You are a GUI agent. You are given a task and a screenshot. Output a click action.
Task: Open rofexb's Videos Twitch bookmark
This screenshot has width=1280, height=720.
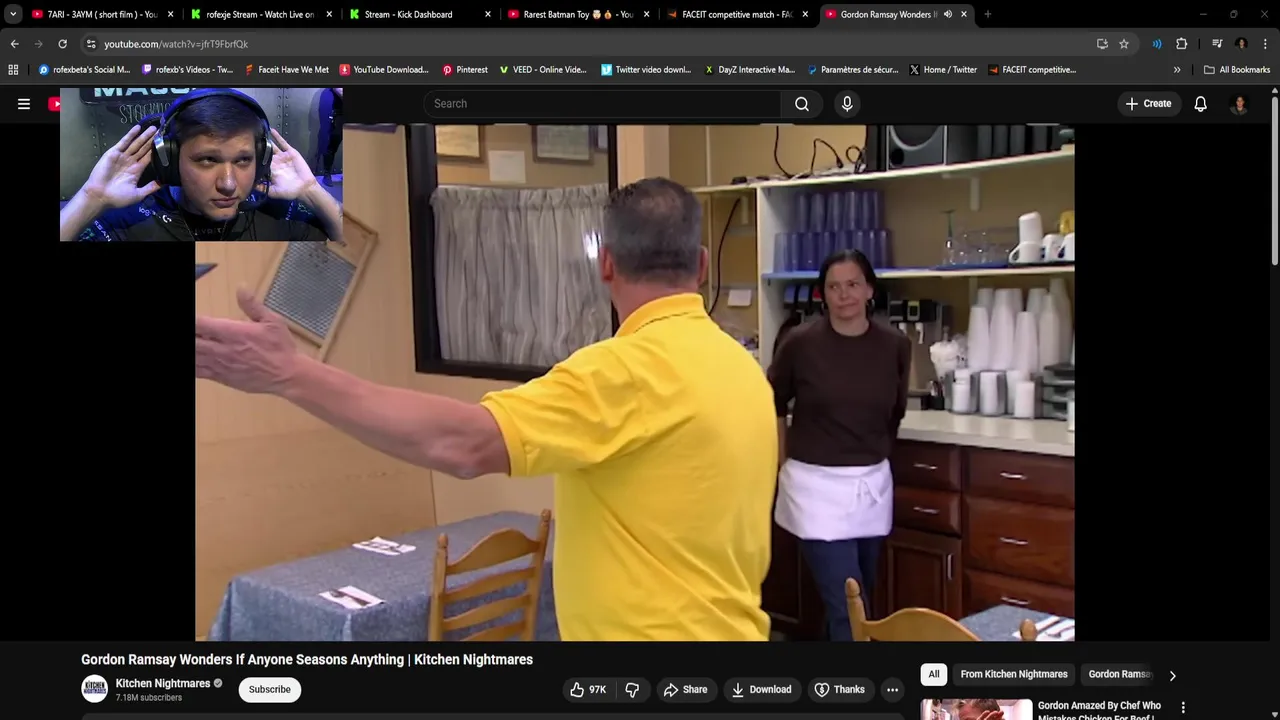187,70
